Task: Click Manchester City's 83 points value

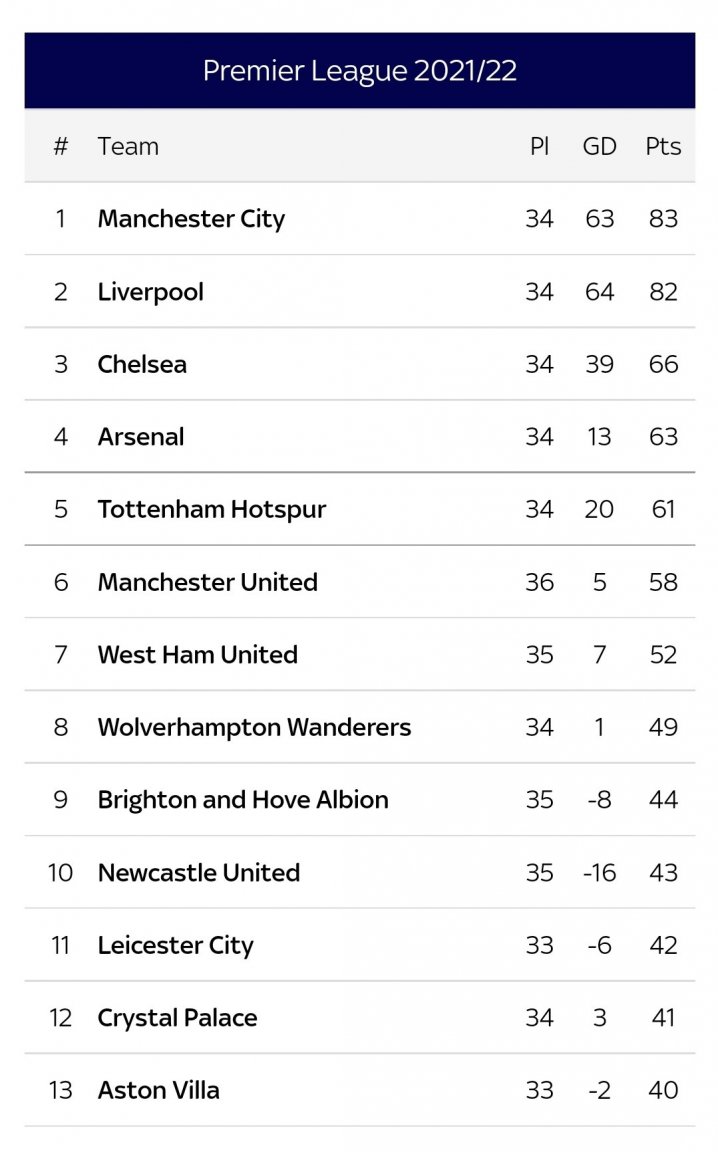Action: [663, 219]
